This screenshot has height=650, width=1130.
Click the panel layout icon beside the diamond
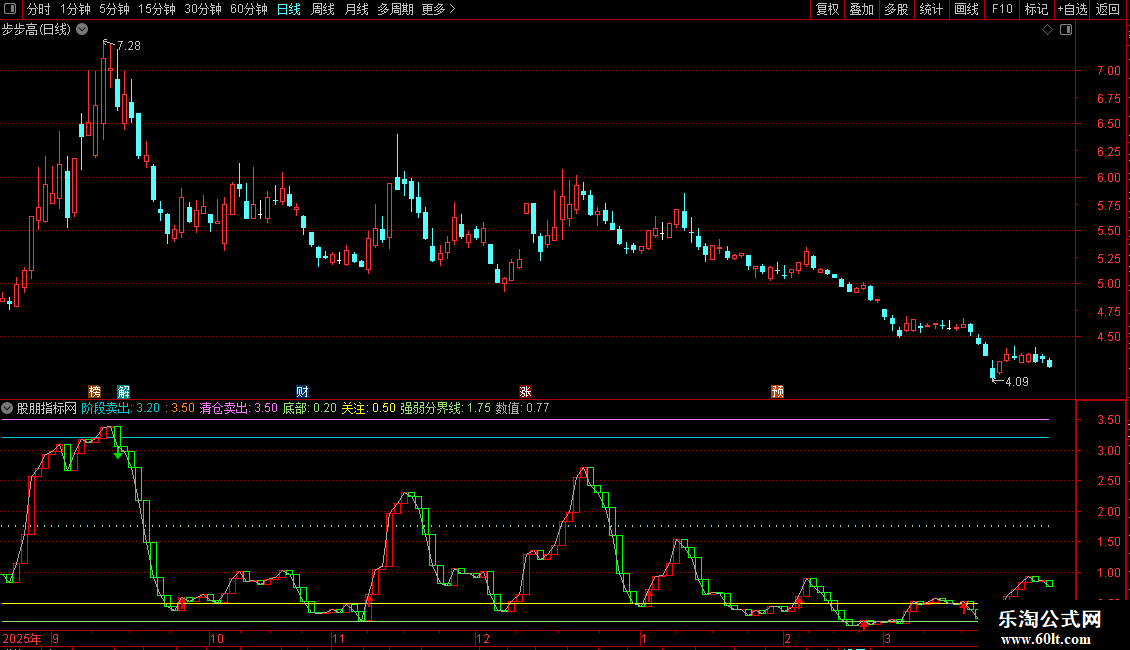pyautogui.click(x=1066, y=30)
